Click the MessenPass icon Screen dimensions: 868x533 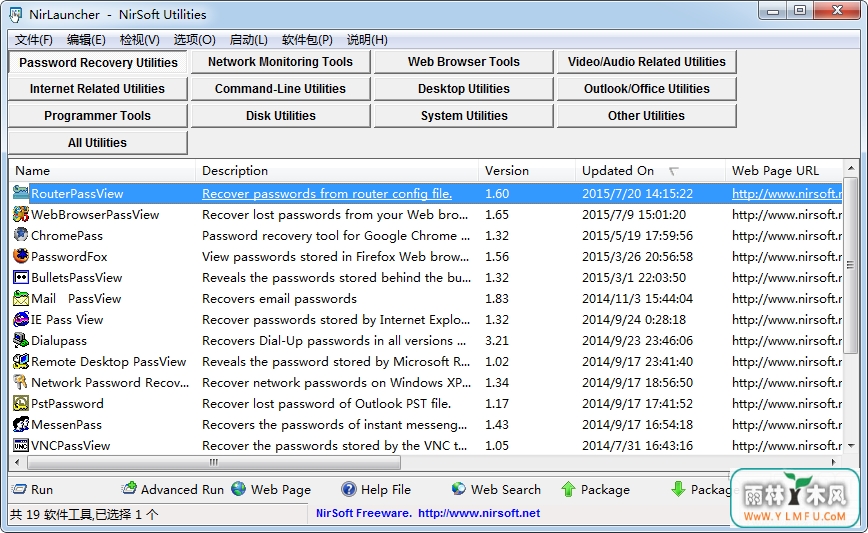pyautogui.click(x=21, y=425)
